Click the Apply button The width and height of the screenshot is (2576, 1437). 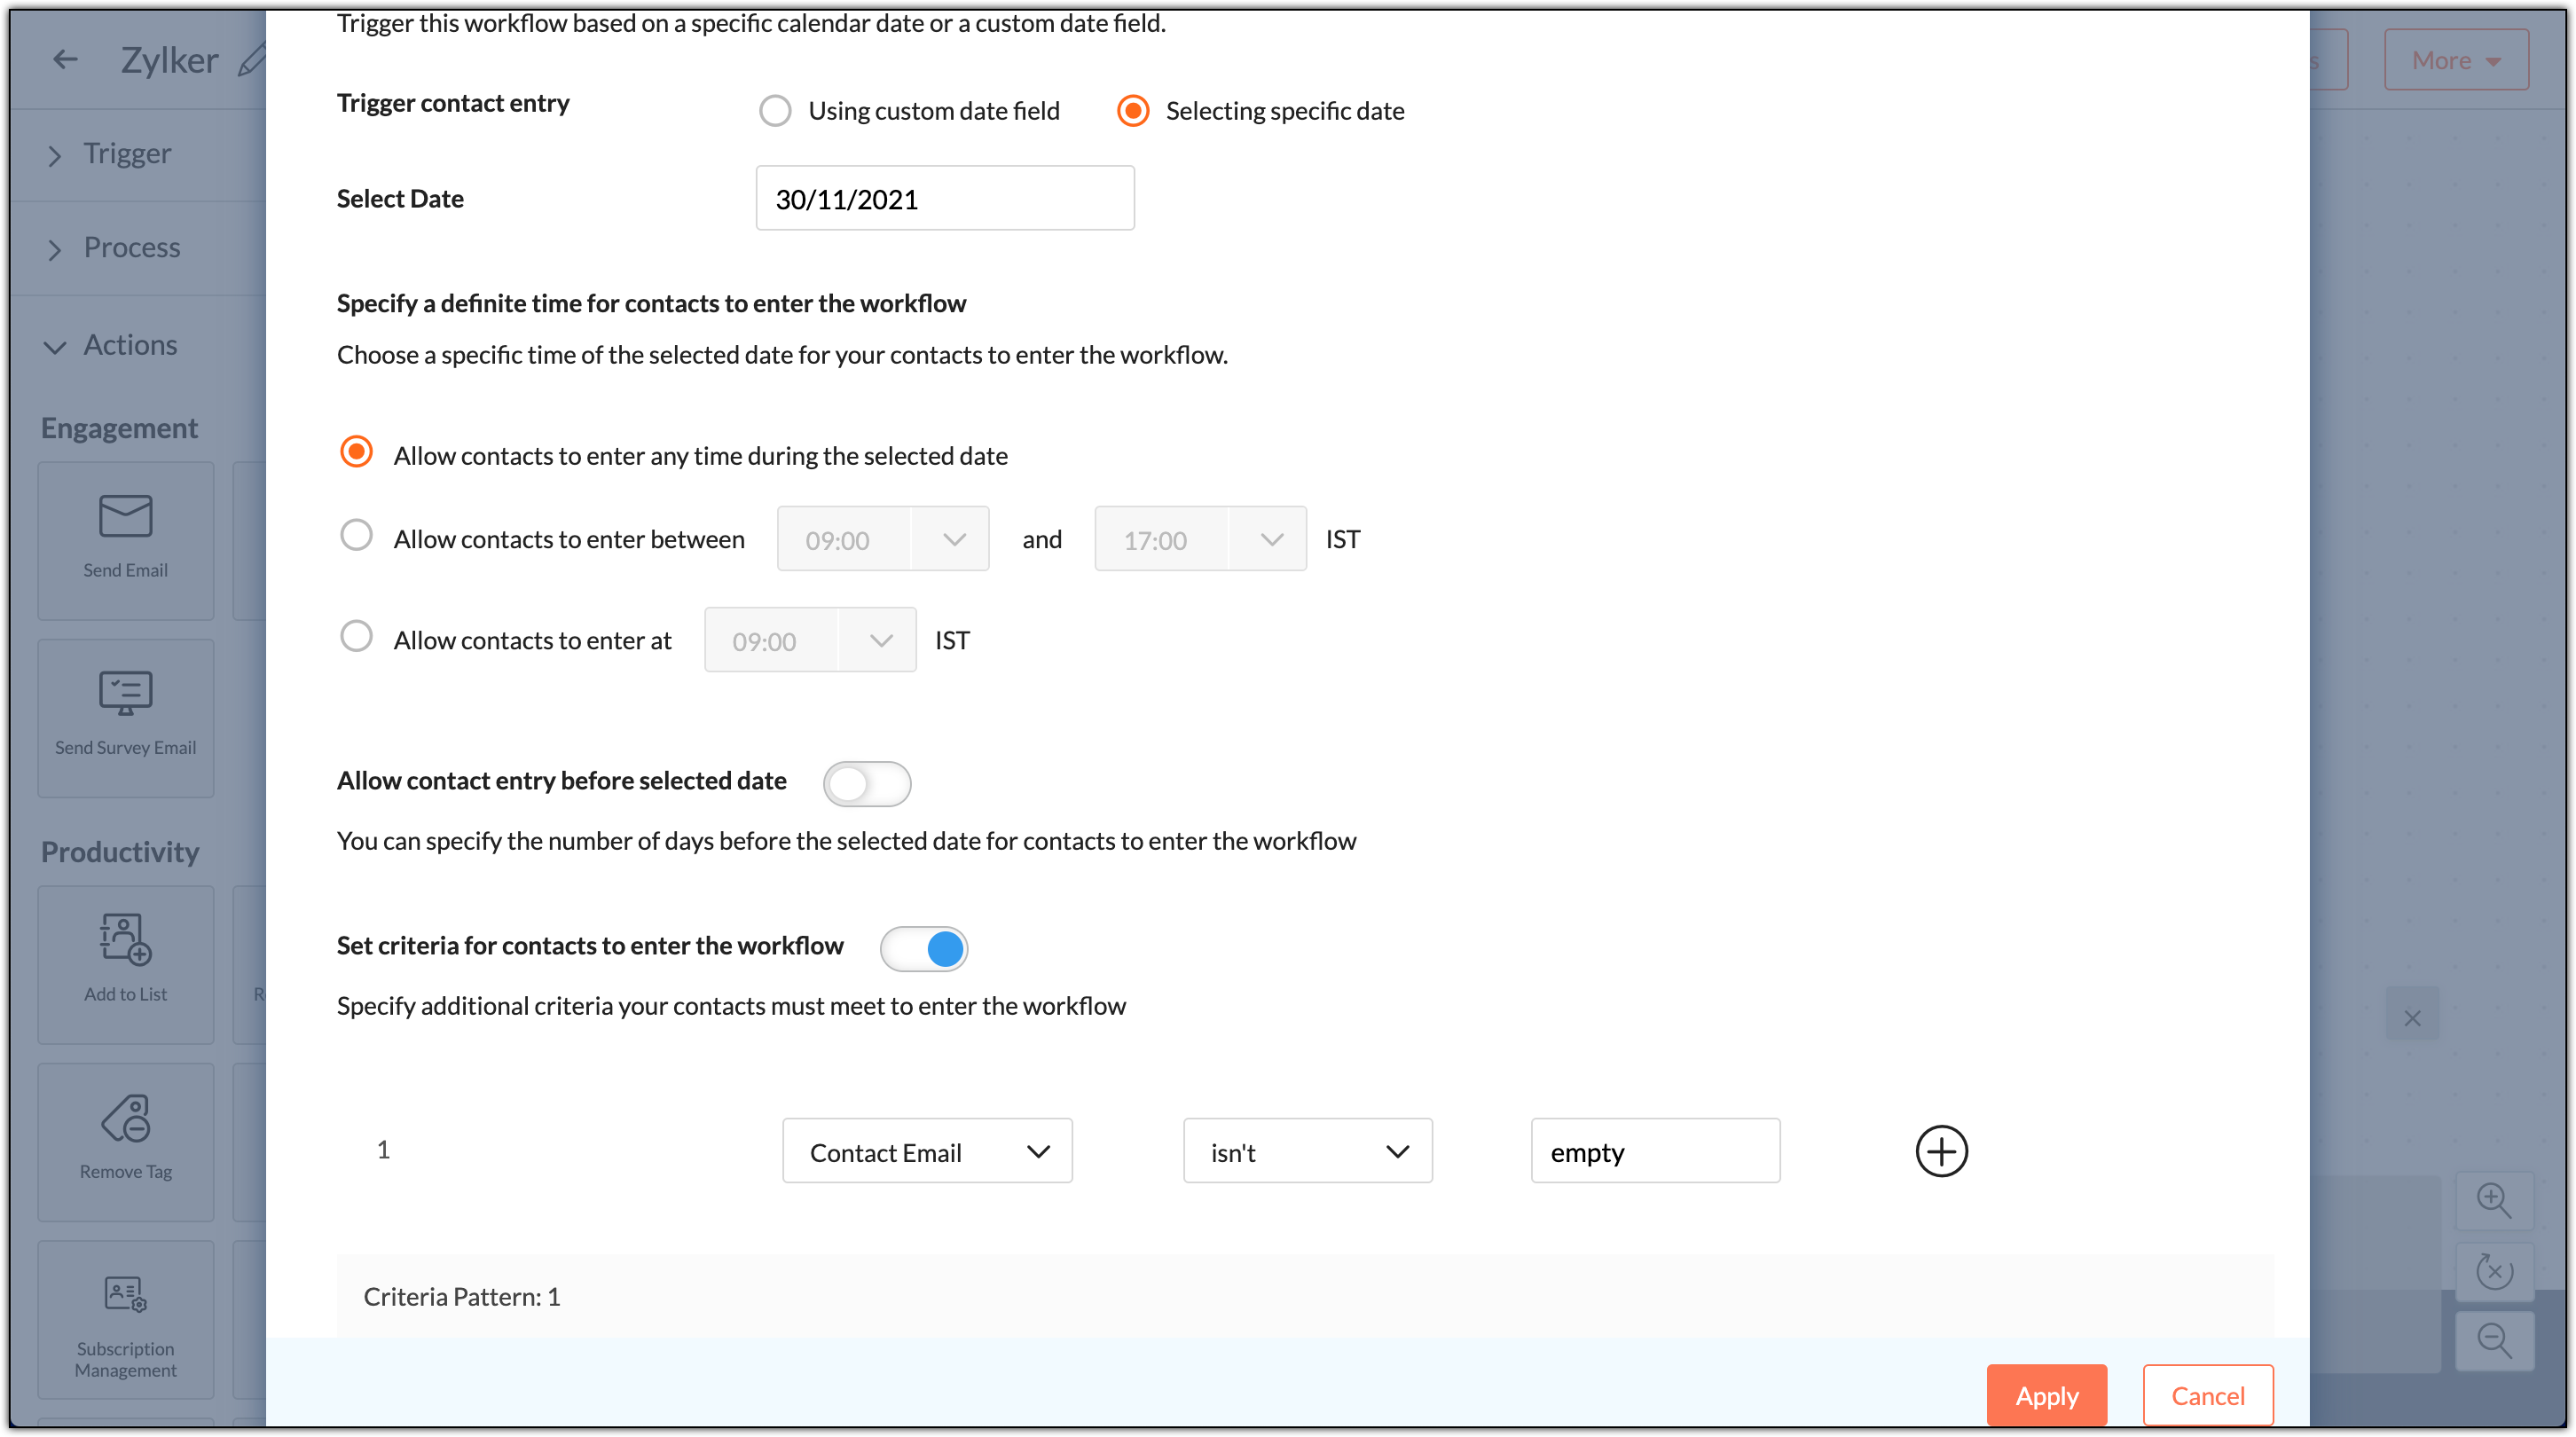click(2046, 1396)
